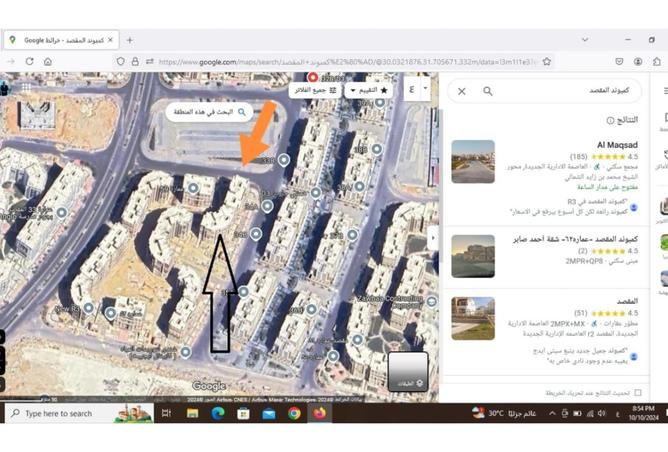Open the map layers thumbnail button
The width and height of the screenshot is (668, 452).
tap(408, 371)
